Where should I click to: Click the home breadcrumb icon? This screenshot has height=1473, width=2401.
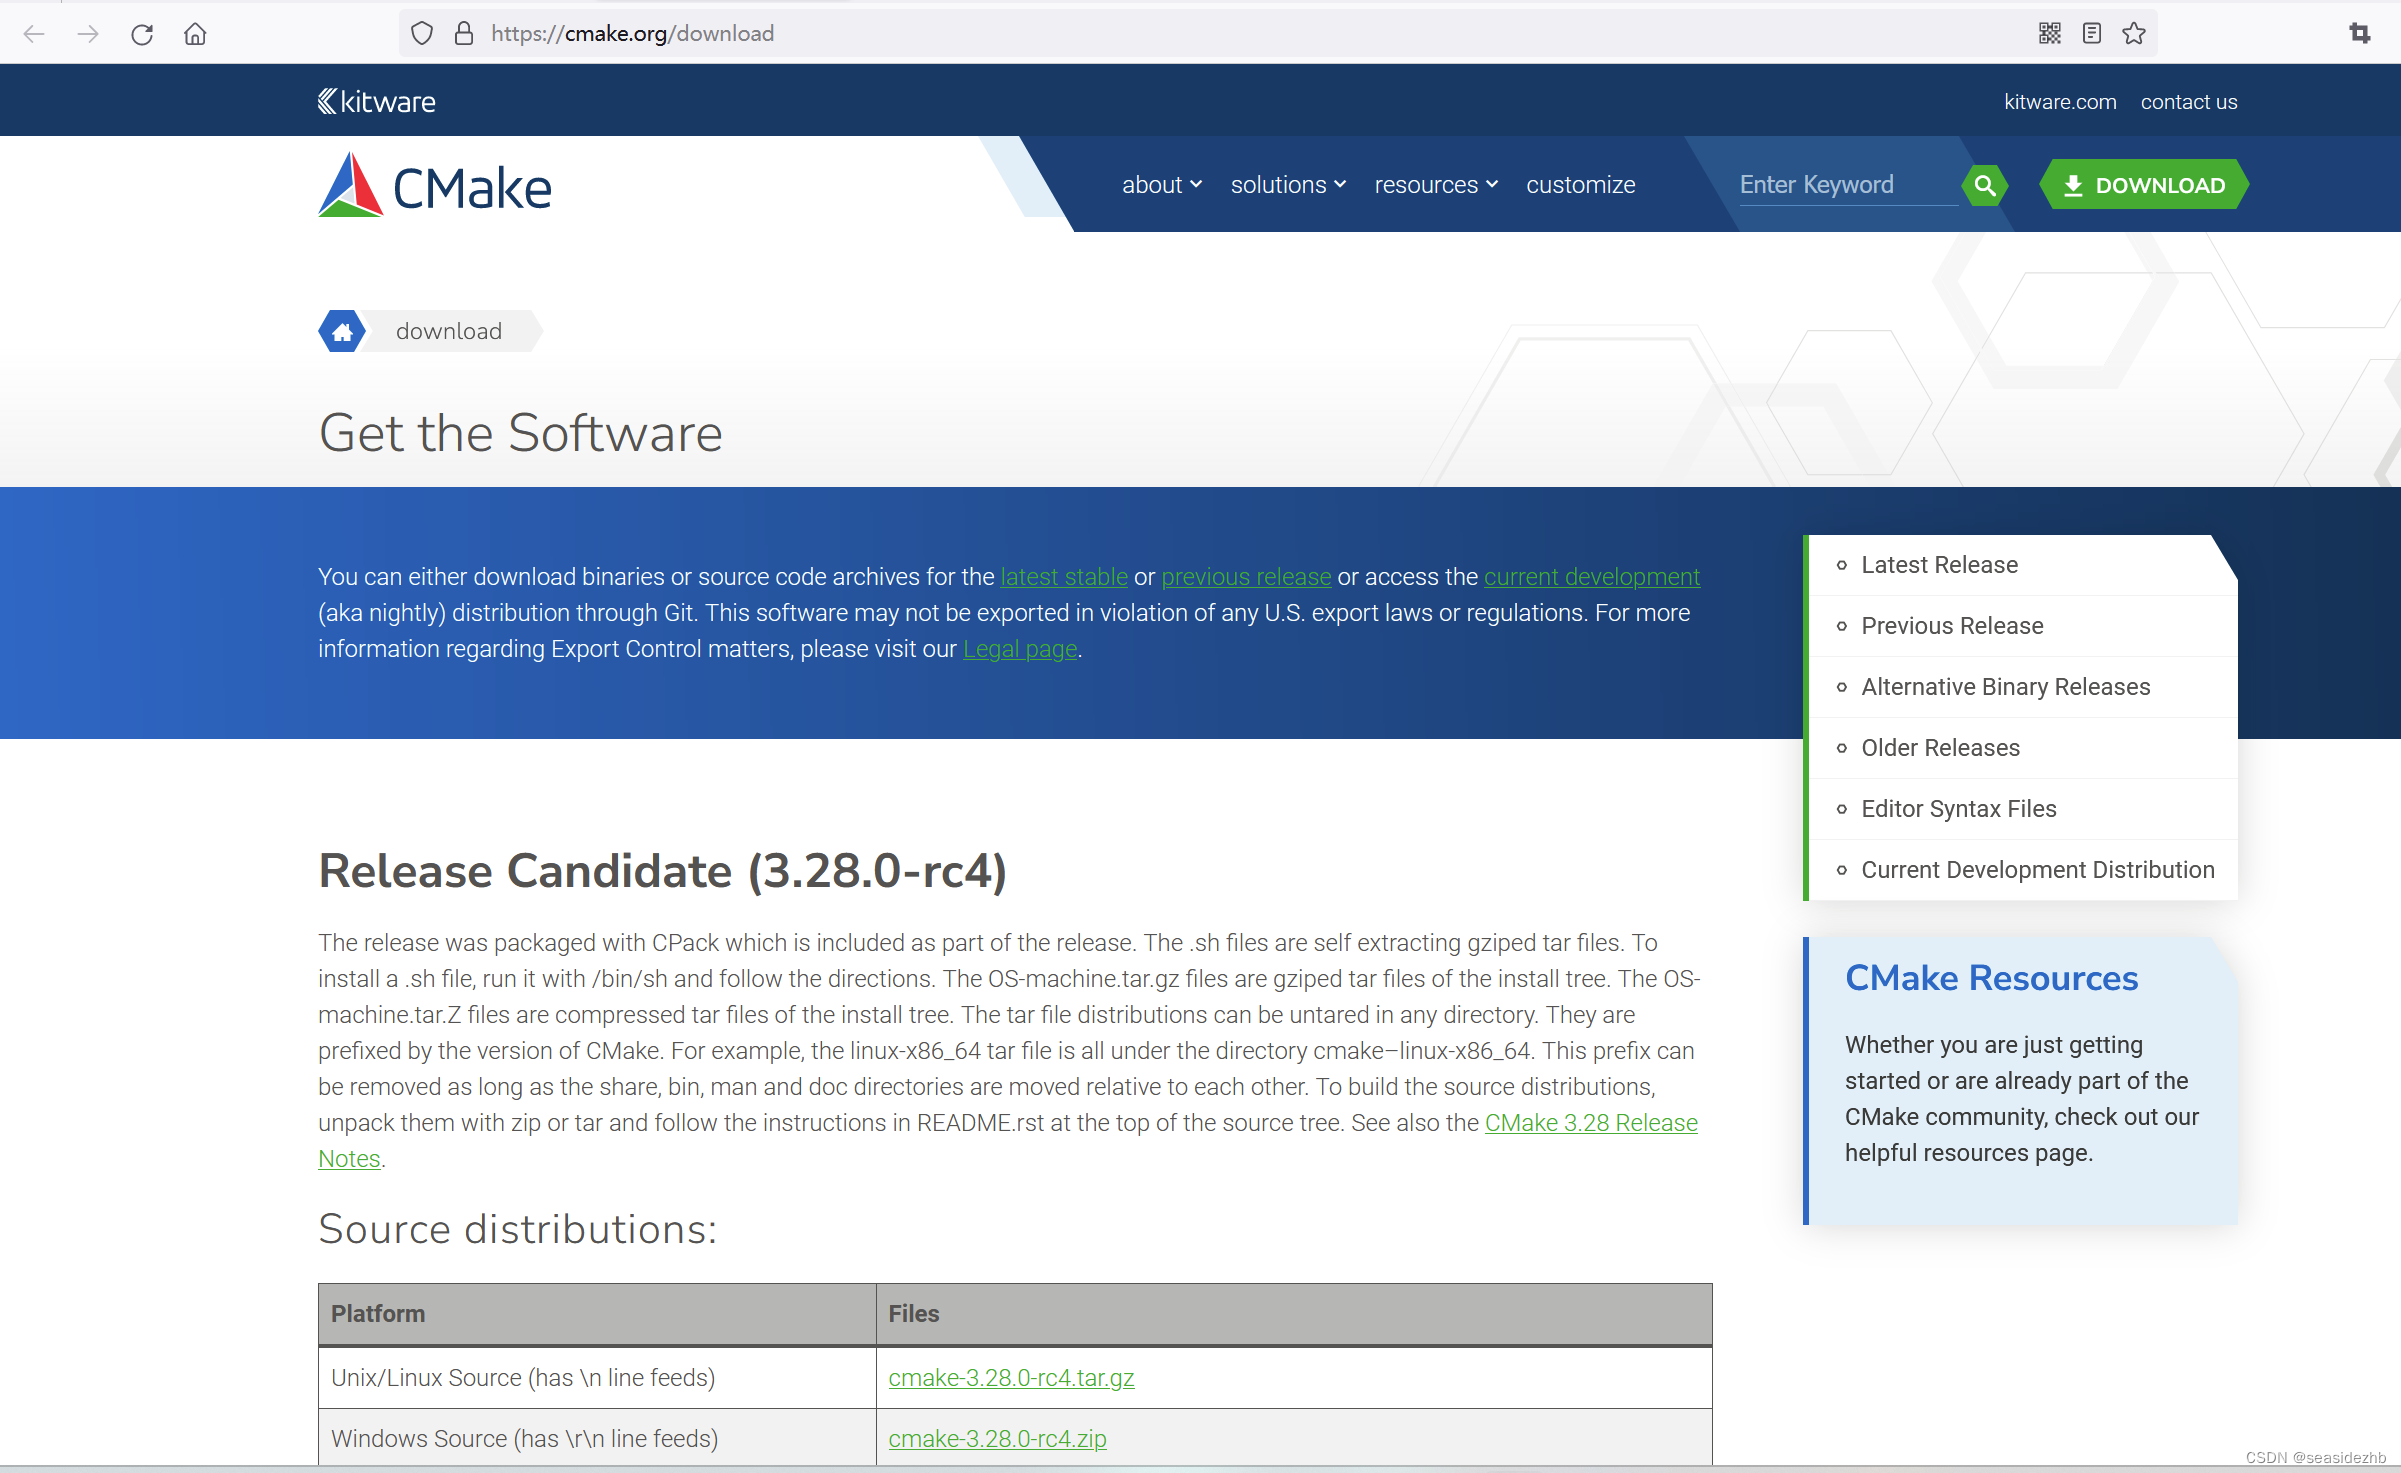coord(340,331)
